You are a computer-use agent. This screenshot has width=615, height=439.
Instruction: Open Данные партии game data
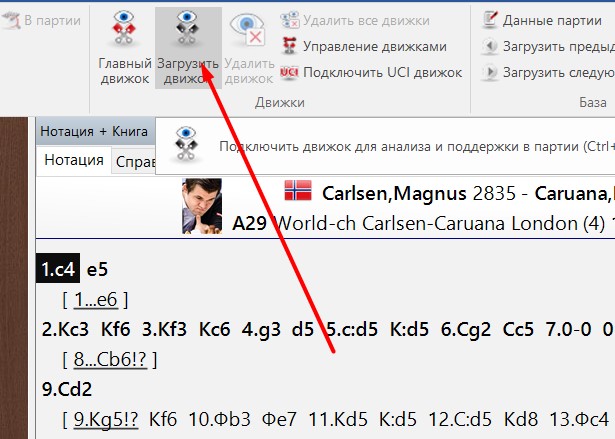pyautogui.click(x=542, y=20)
